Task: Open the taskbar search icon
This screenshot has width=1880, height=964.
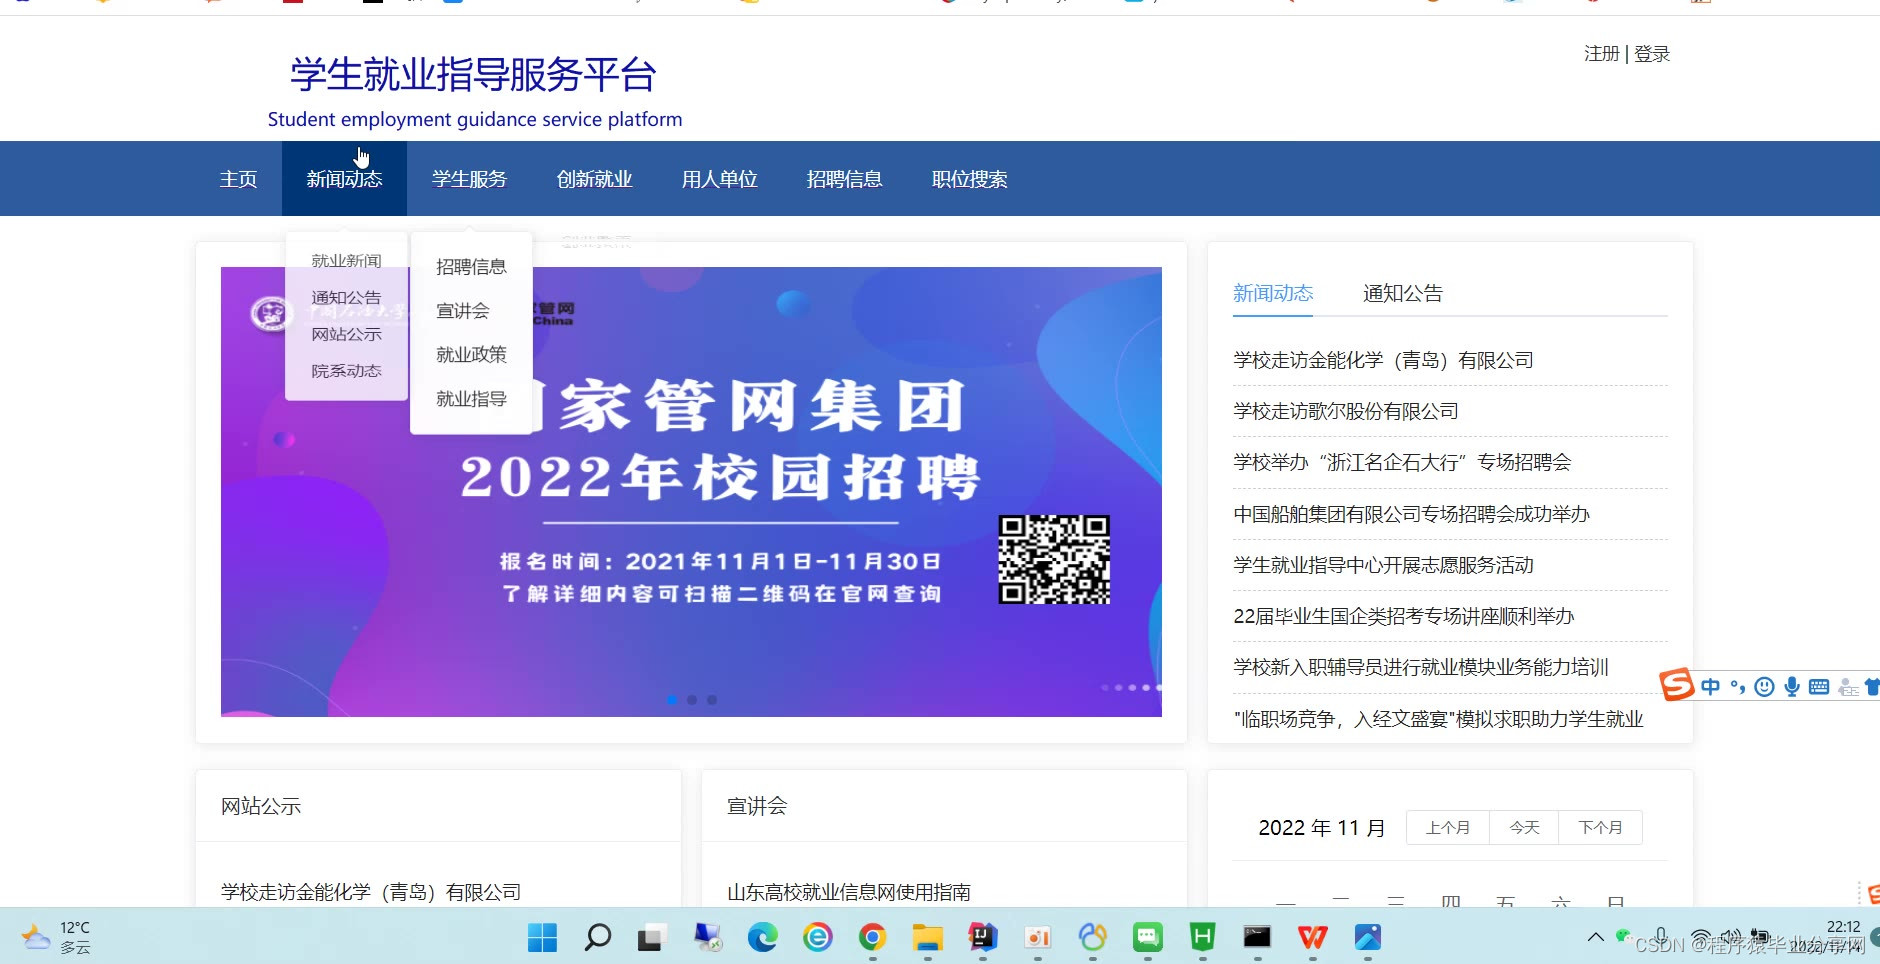Action: [597, 937]
